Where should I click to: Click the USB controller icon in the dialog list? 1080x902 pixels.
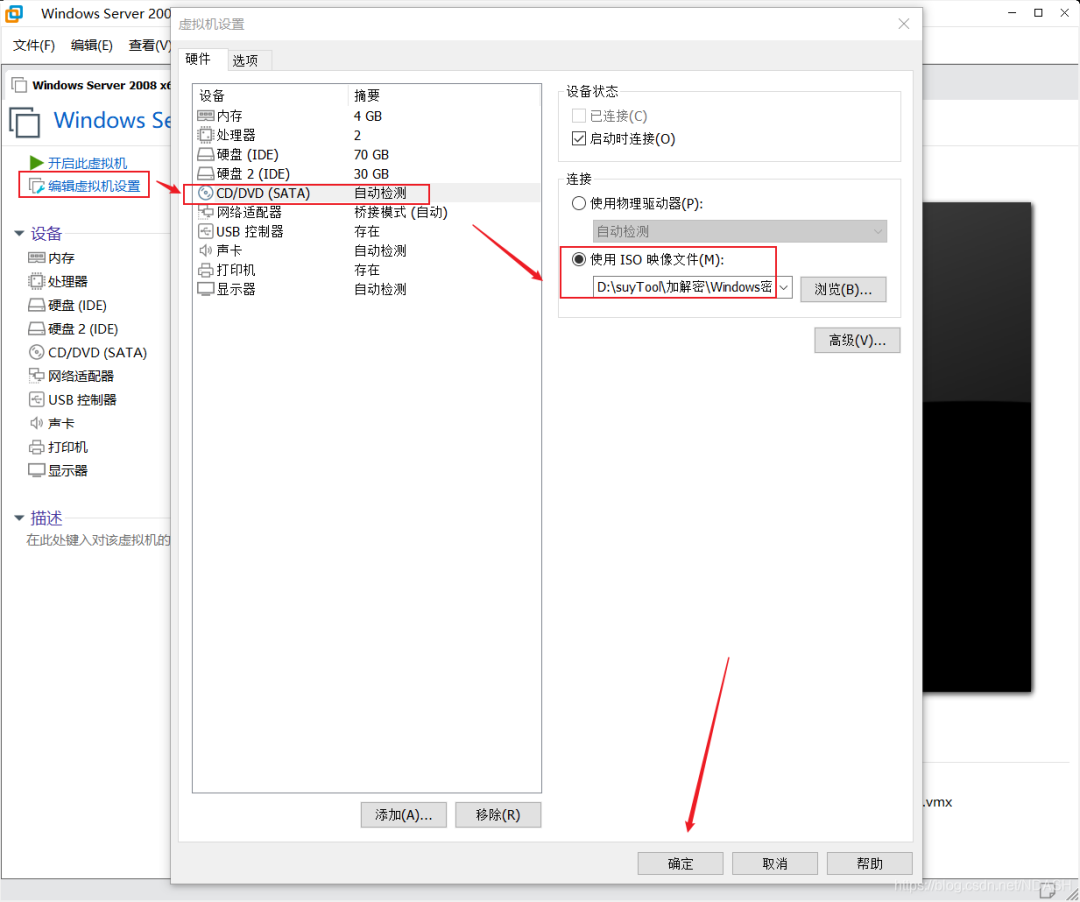(205, 231)
